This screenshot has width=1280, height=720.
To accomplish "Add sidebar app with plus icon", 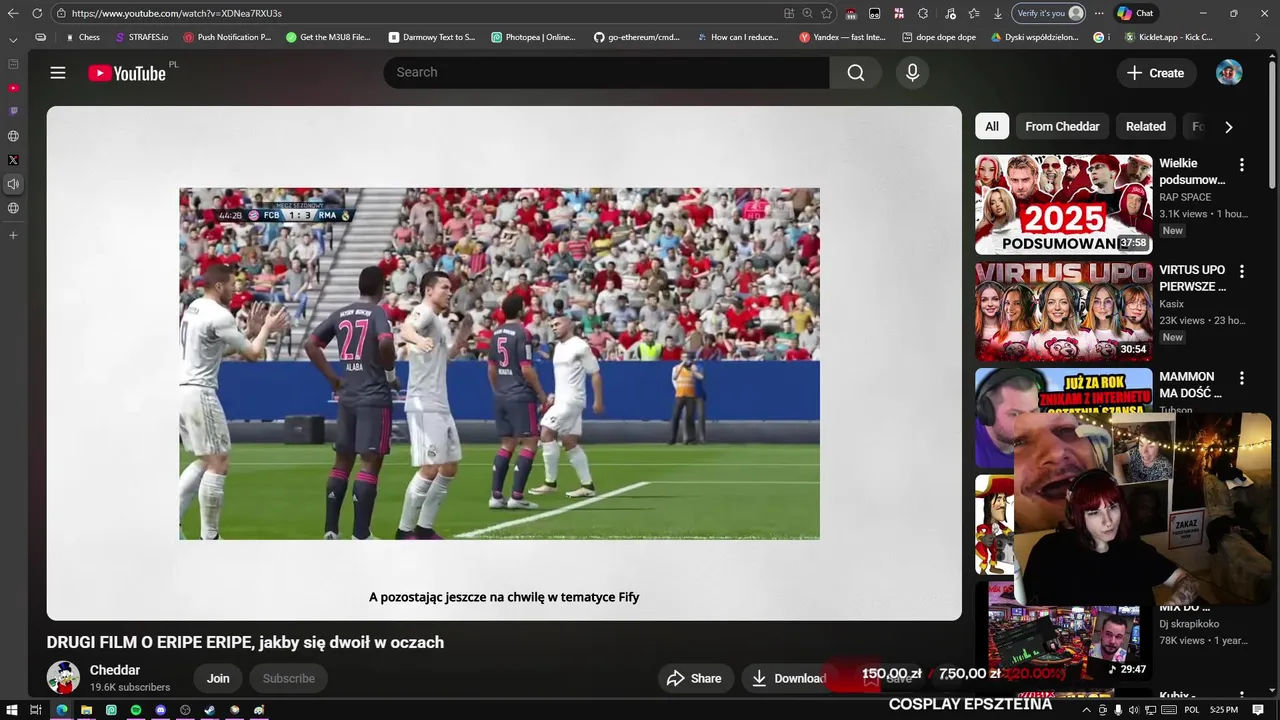I will pos(13,235).
